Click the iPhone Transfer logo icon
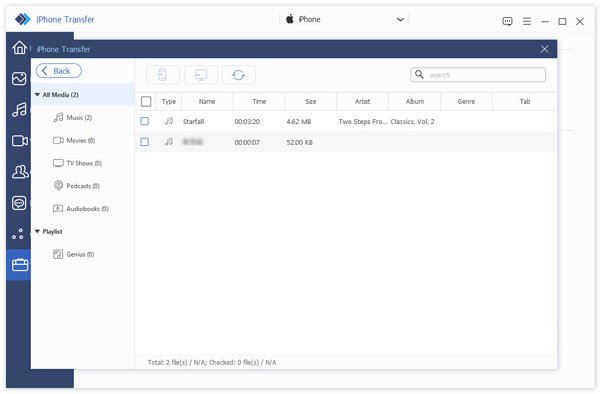 22,19
